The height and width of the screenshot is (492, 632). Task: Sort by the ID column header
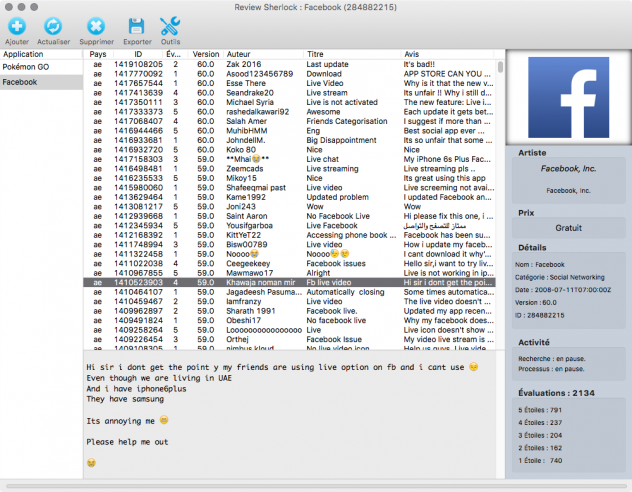tap(138, 54)
